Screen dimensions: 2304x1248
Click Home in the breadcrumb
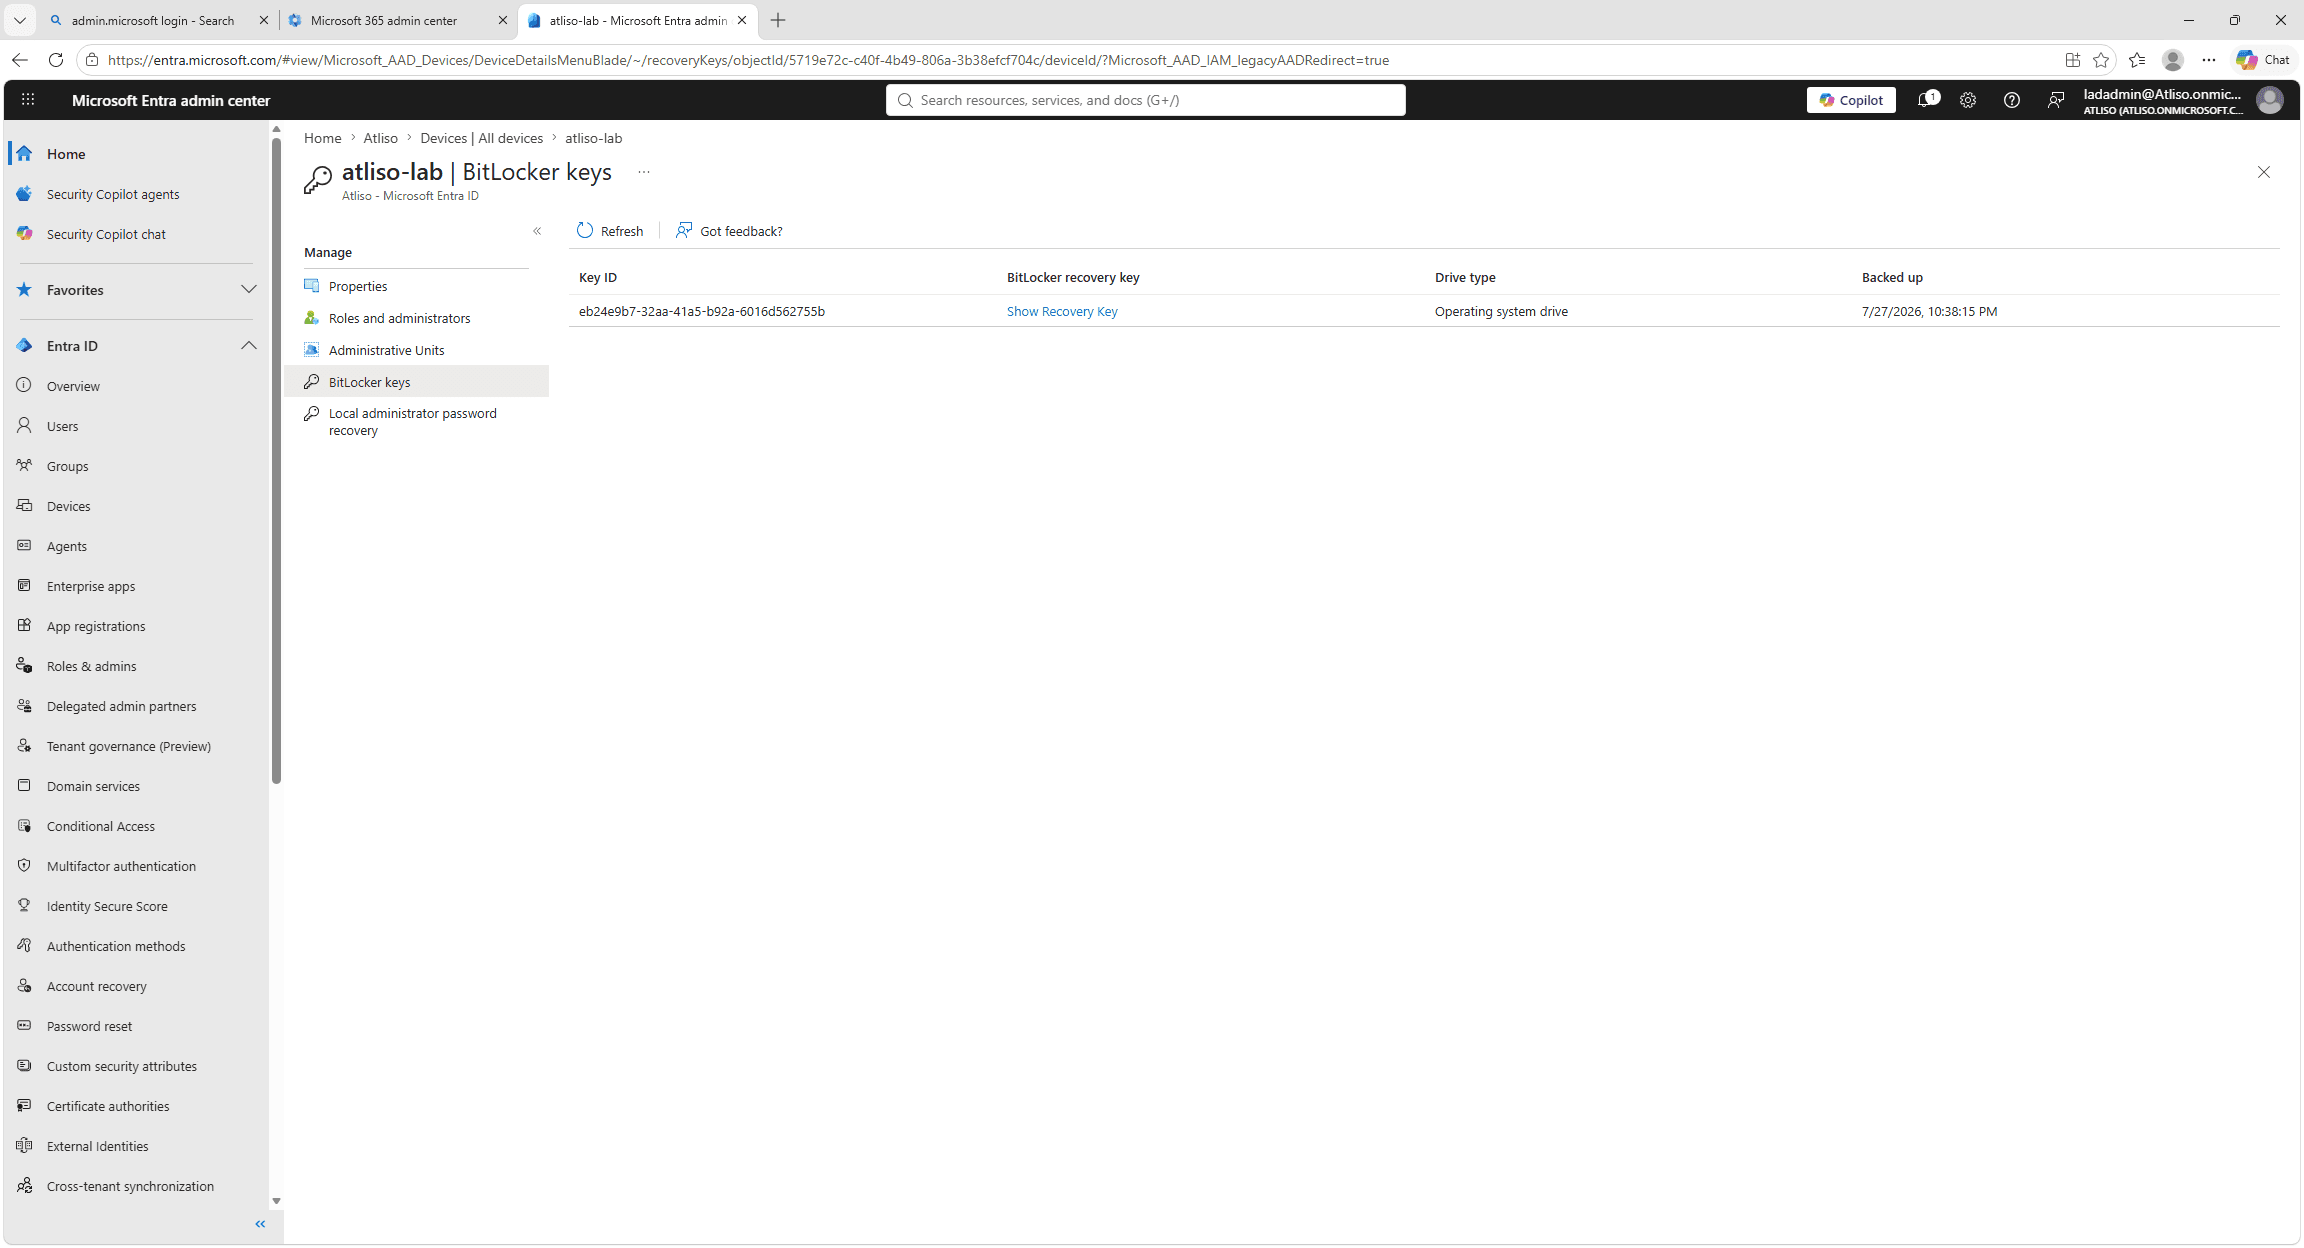pyautogui.click(x=322, y=138)
